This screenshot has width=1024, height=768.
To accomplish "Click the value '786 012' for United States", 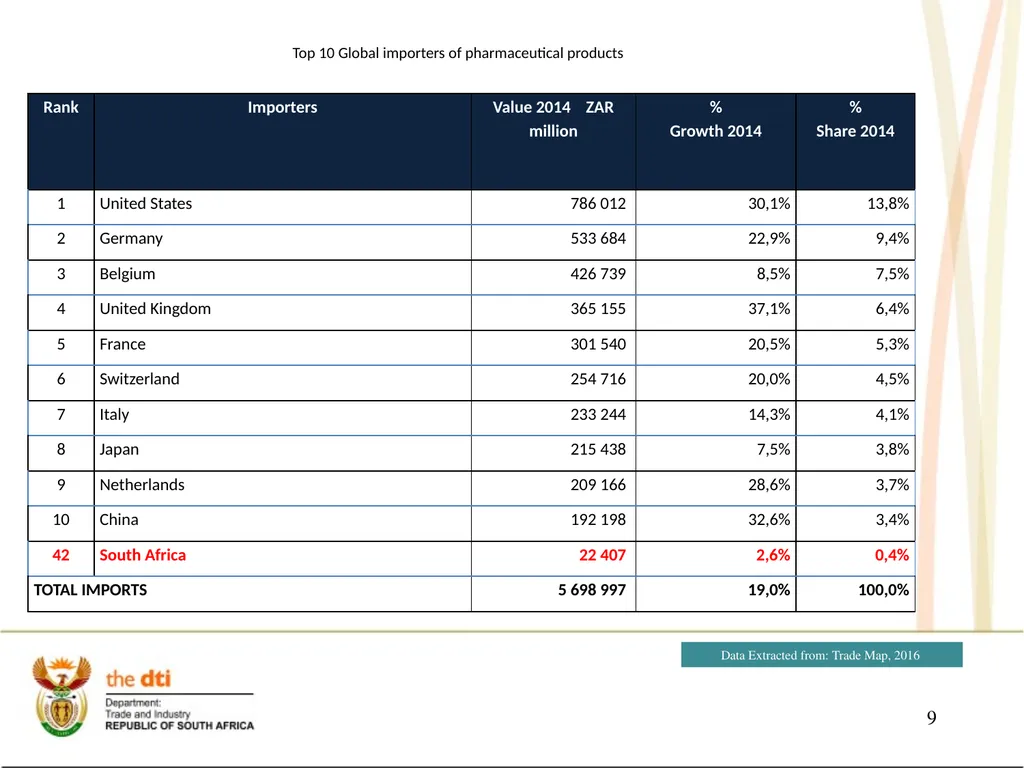I will point(598,204).
